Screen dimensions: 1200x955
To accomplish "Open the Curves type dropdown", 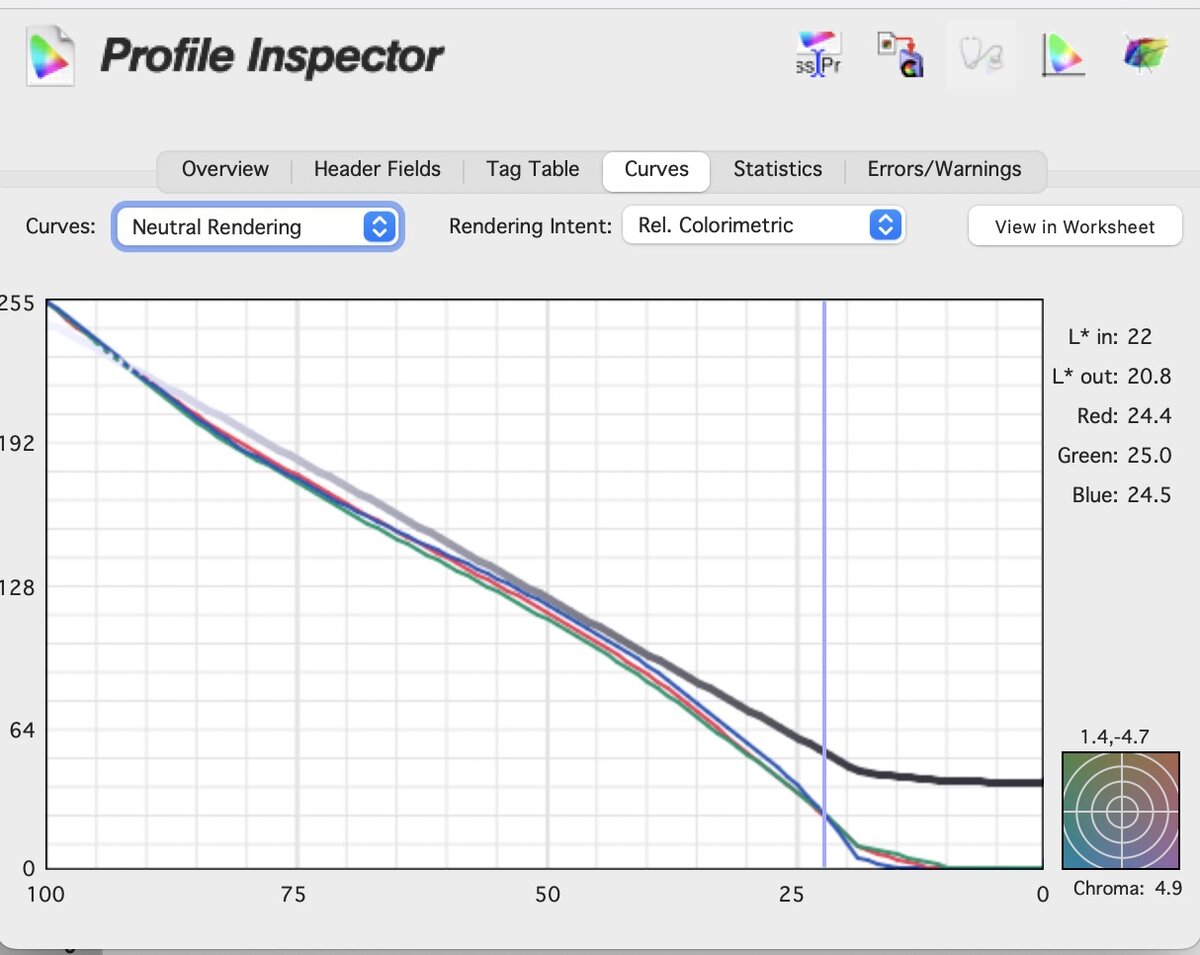I will tap(258, 227).
